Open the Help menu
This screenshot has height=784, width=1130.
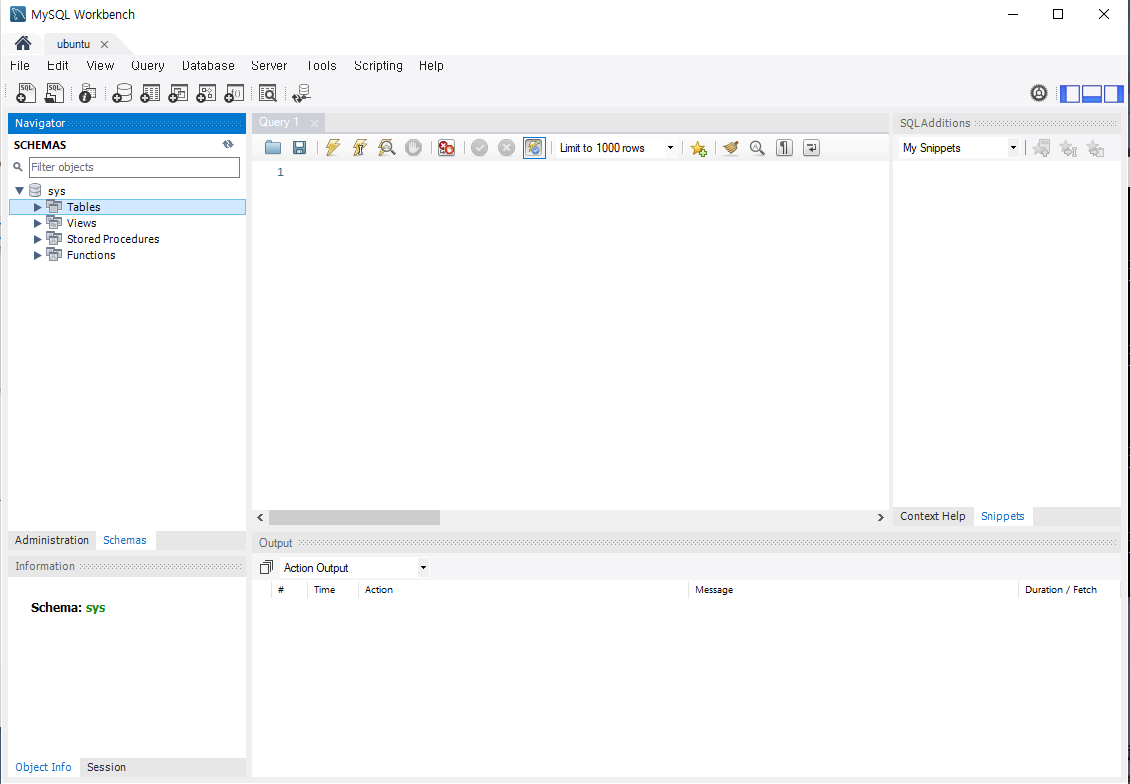point(431,66)
